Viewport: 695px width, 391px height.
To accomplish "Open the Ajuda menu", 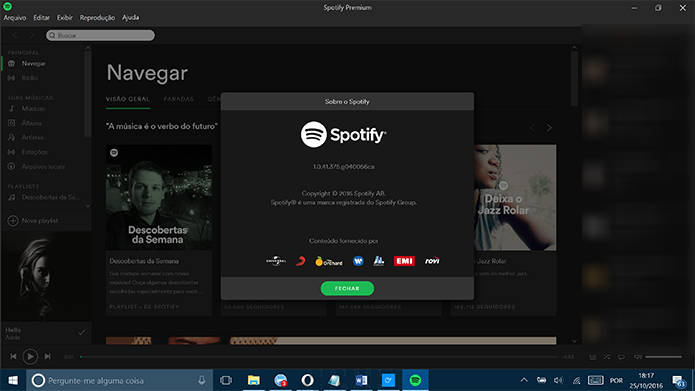I will click(130, 18).
